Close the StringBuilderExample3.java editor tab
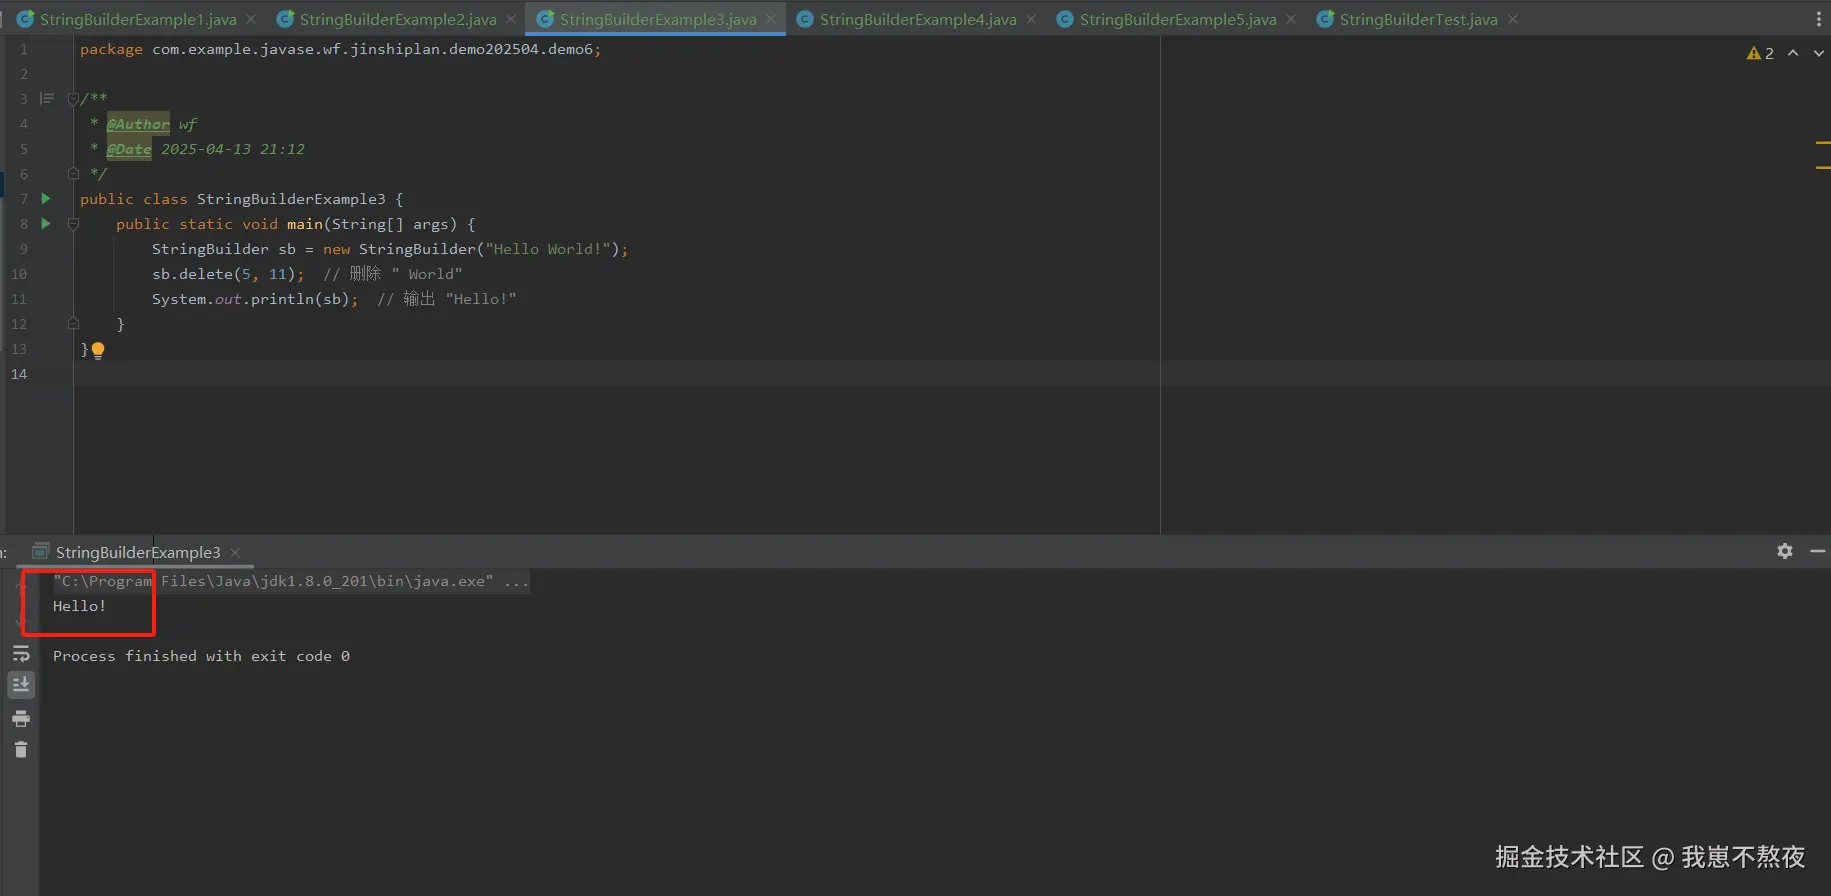Viewport: 1831px width, 896px height. coord(771,19)
